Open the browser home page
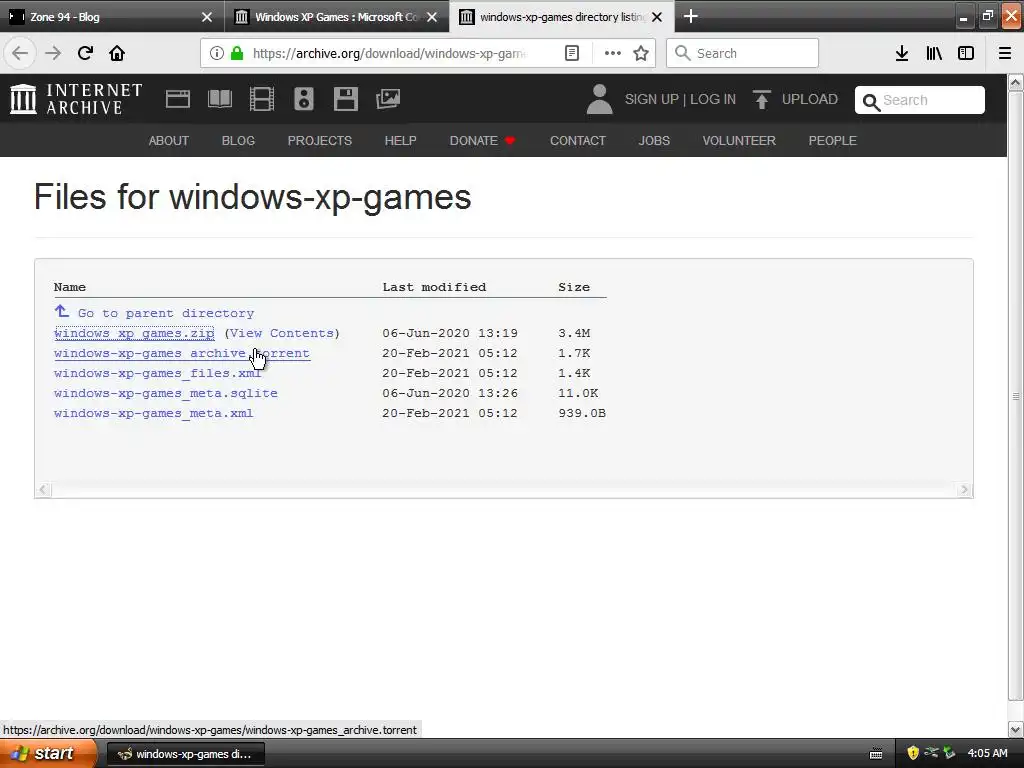 (117, 53)
